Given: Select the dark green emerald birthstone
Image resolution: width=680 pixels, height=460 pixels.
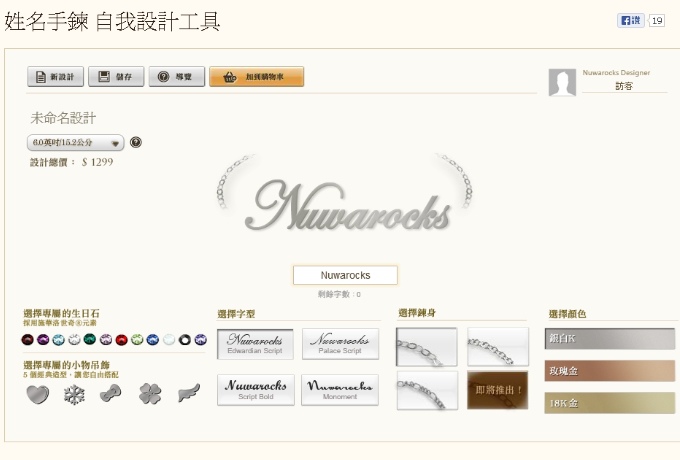Looking at the screenshot, I should 90,339.
